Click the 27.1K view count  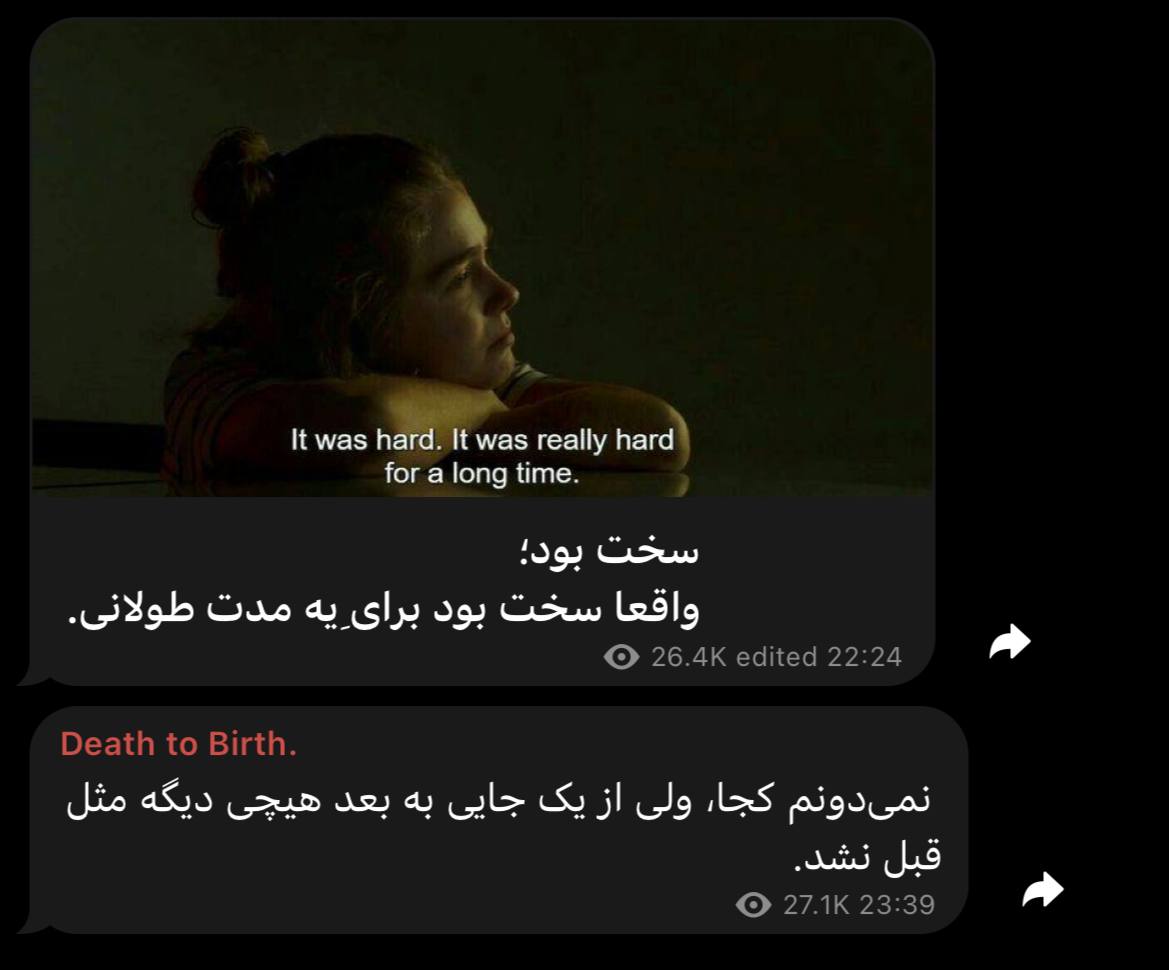(816, 904)
